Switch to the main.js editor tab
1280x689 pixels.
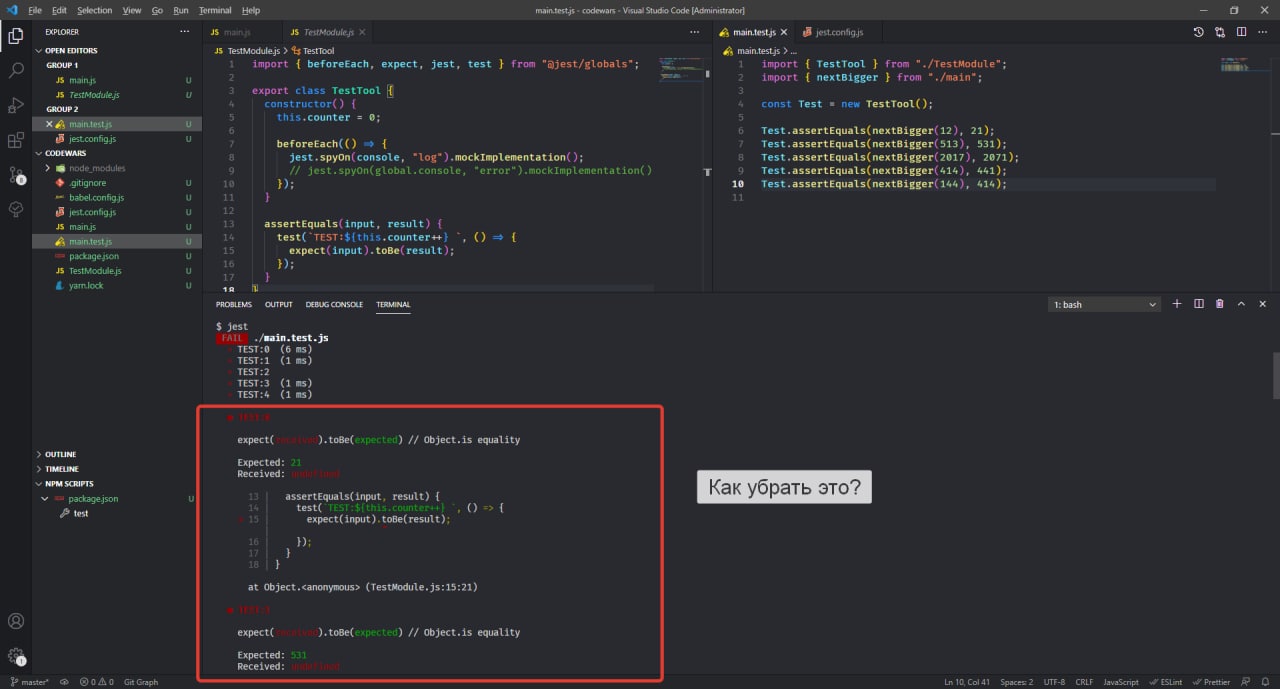click(x=236, y=32)
